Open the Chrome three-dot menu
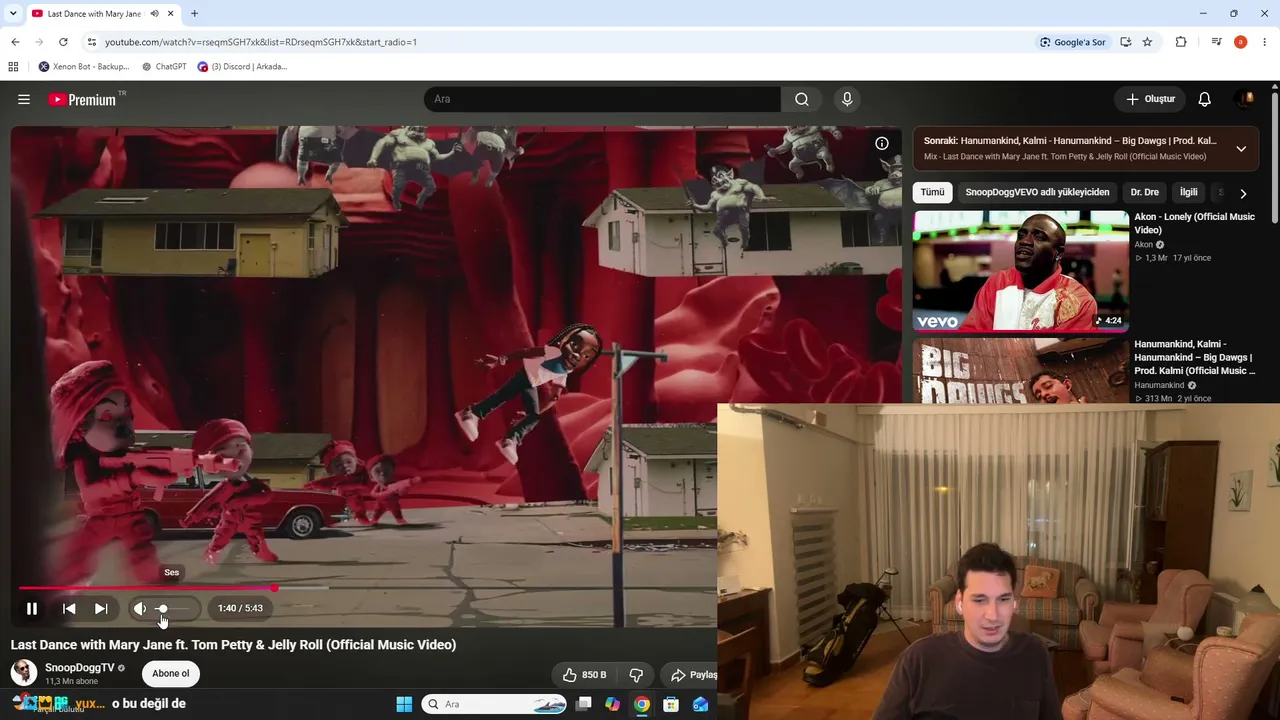 (1265, 42)
